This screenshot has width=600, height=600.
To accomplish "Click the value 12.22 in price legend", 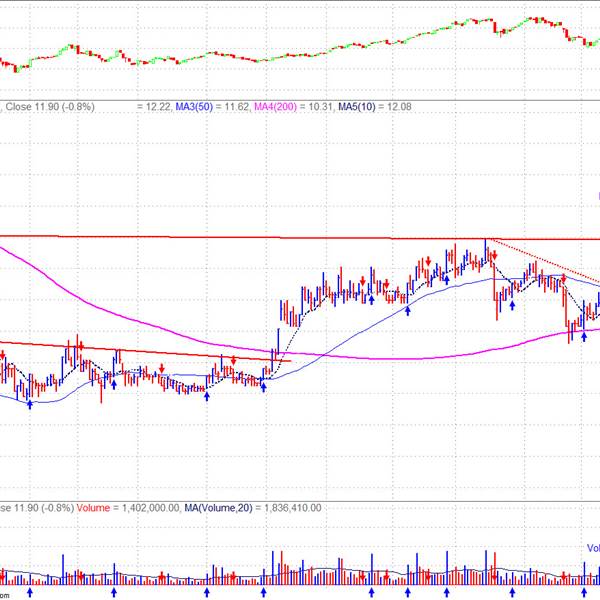I will (x=158, y=107).
